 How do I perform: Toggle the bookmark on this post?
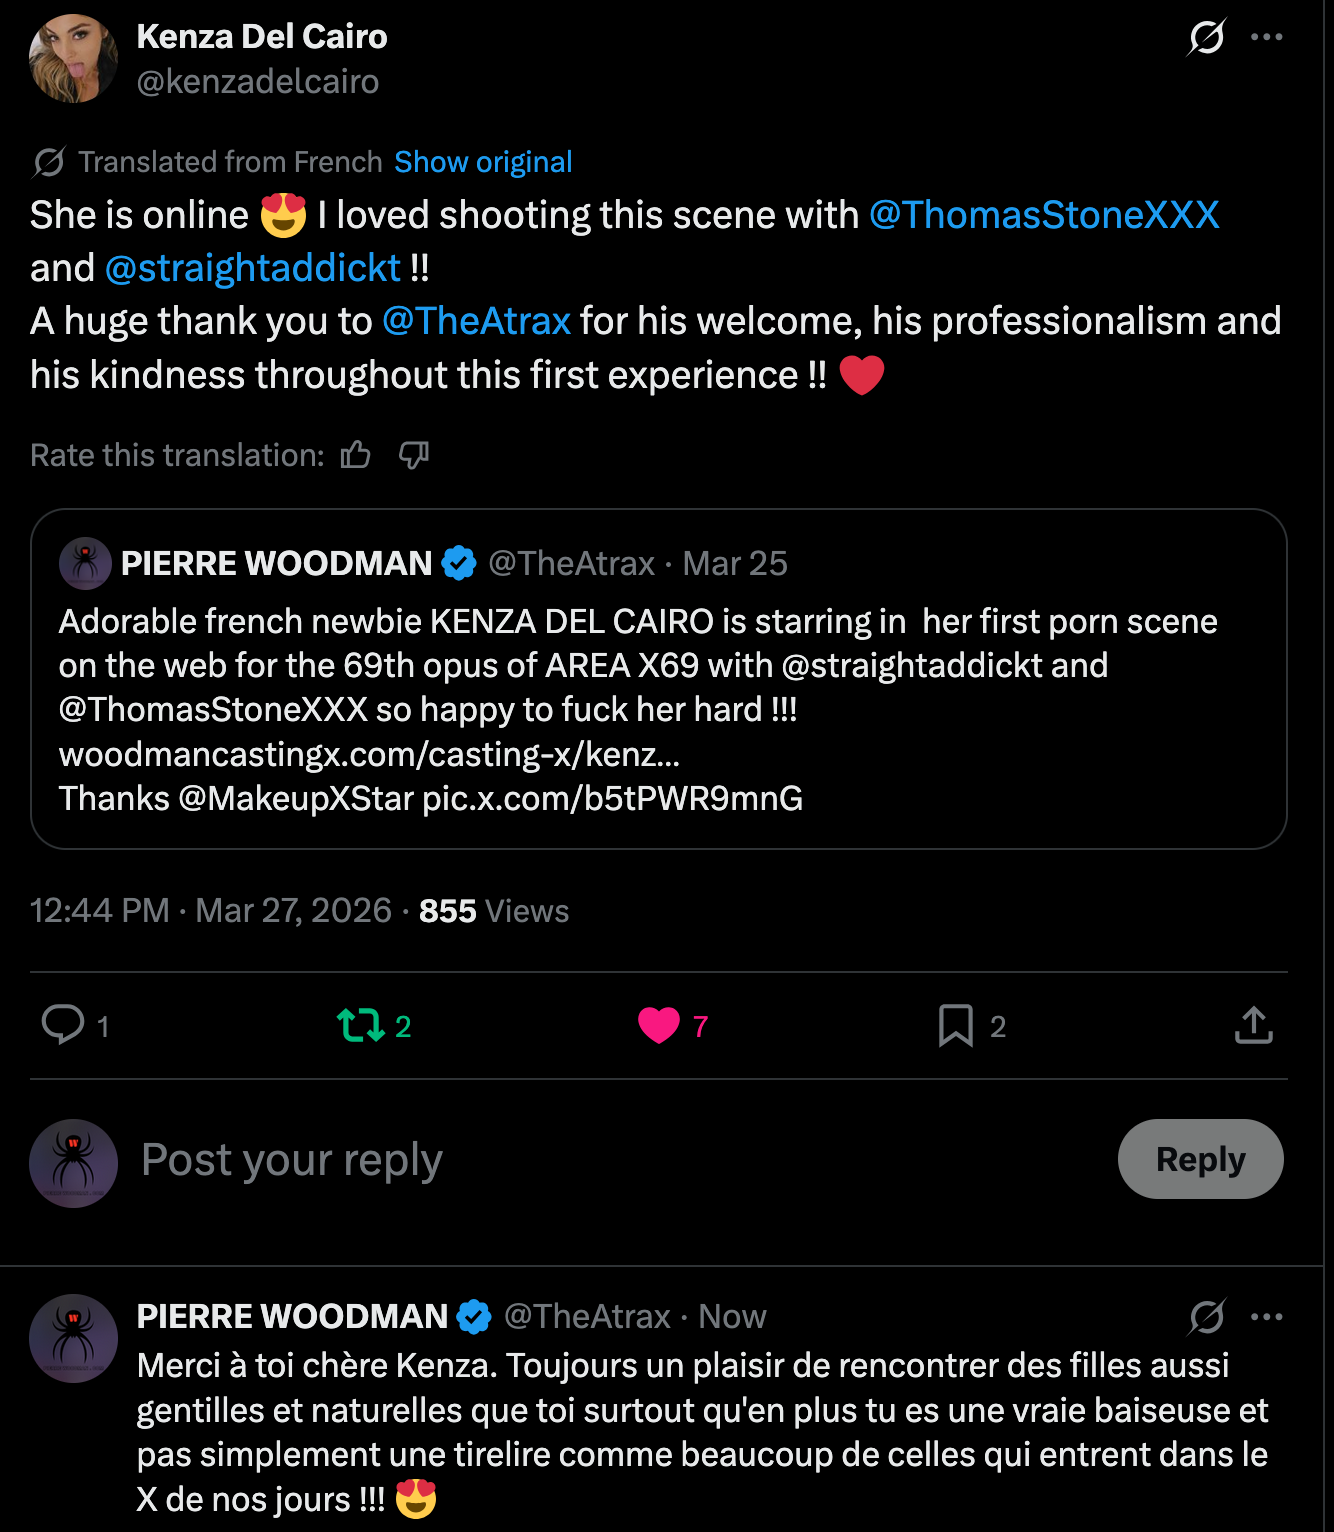tap(956, 1025)
